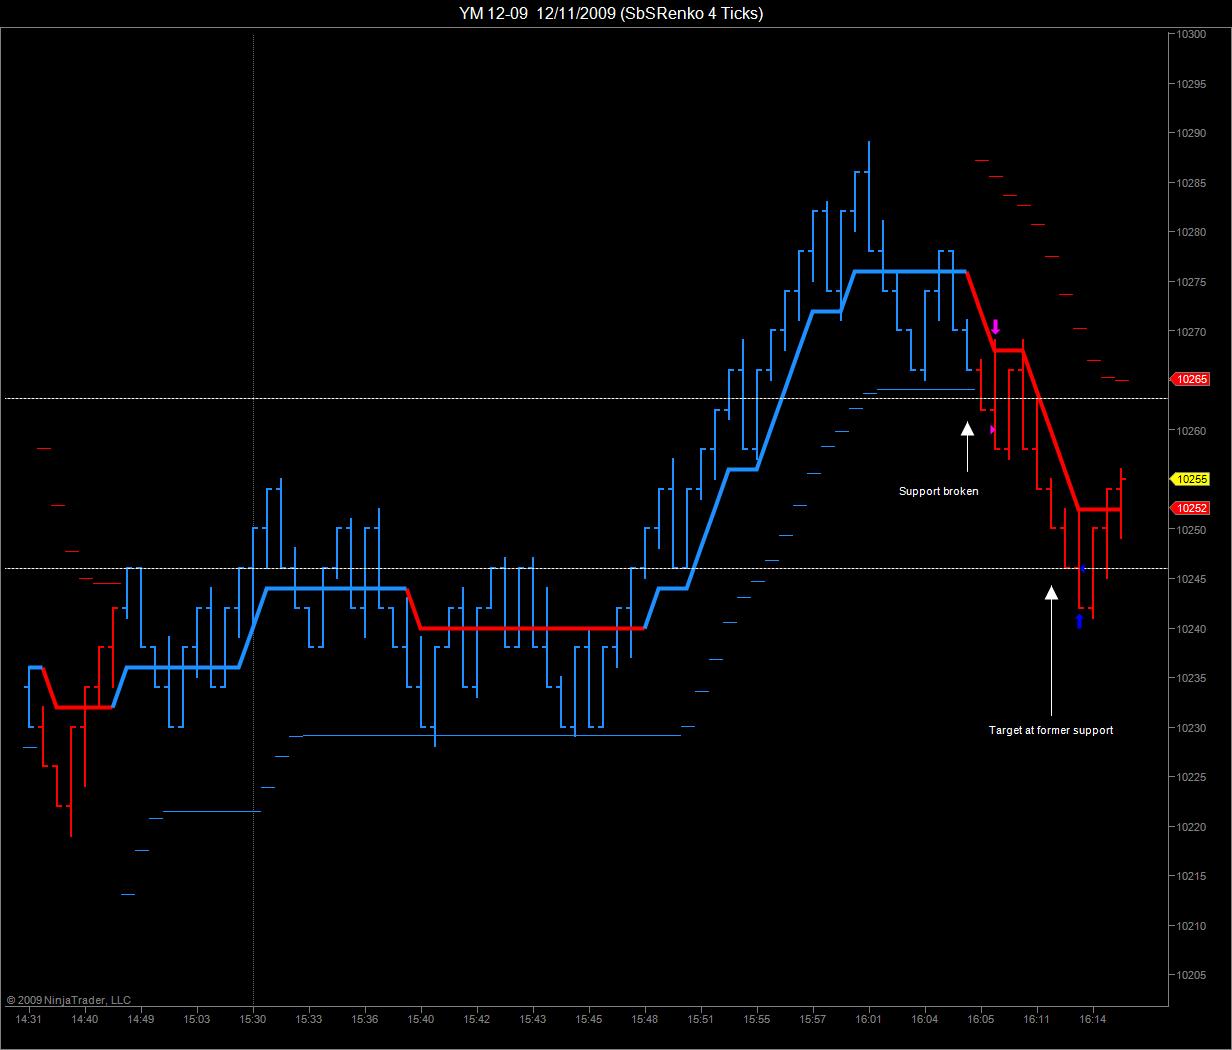1232x1050 pixels.
Task: Click the 15:43 time axis label
Action: click(533, 1019)
